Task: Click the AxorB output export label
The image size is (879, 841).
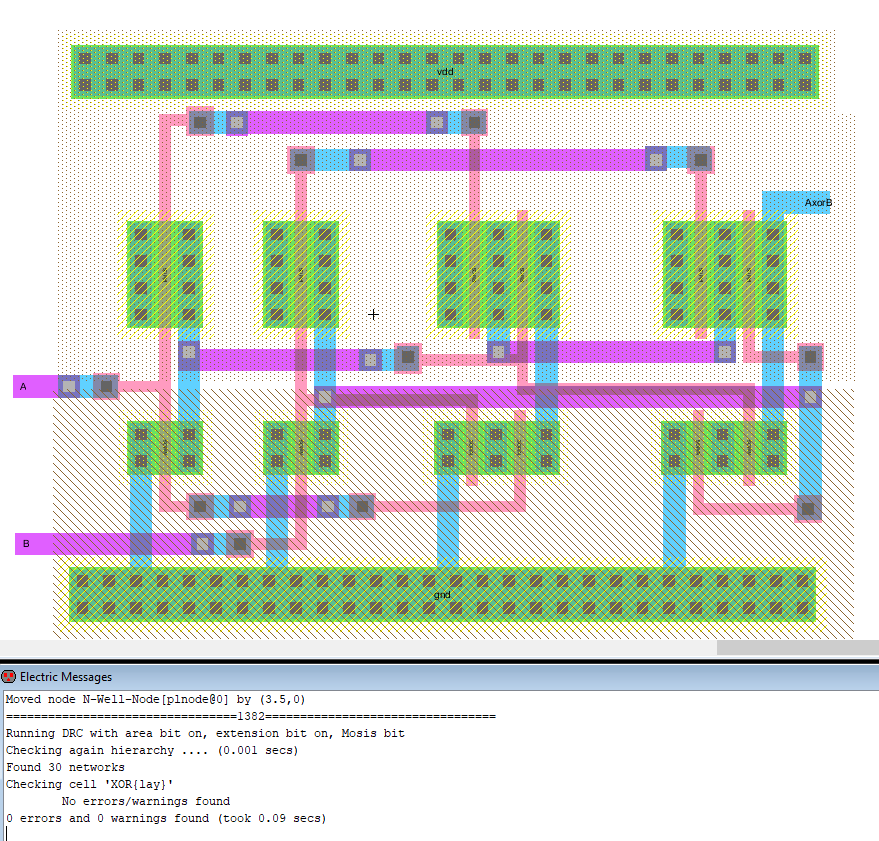Action: click(x=817, y=203)
